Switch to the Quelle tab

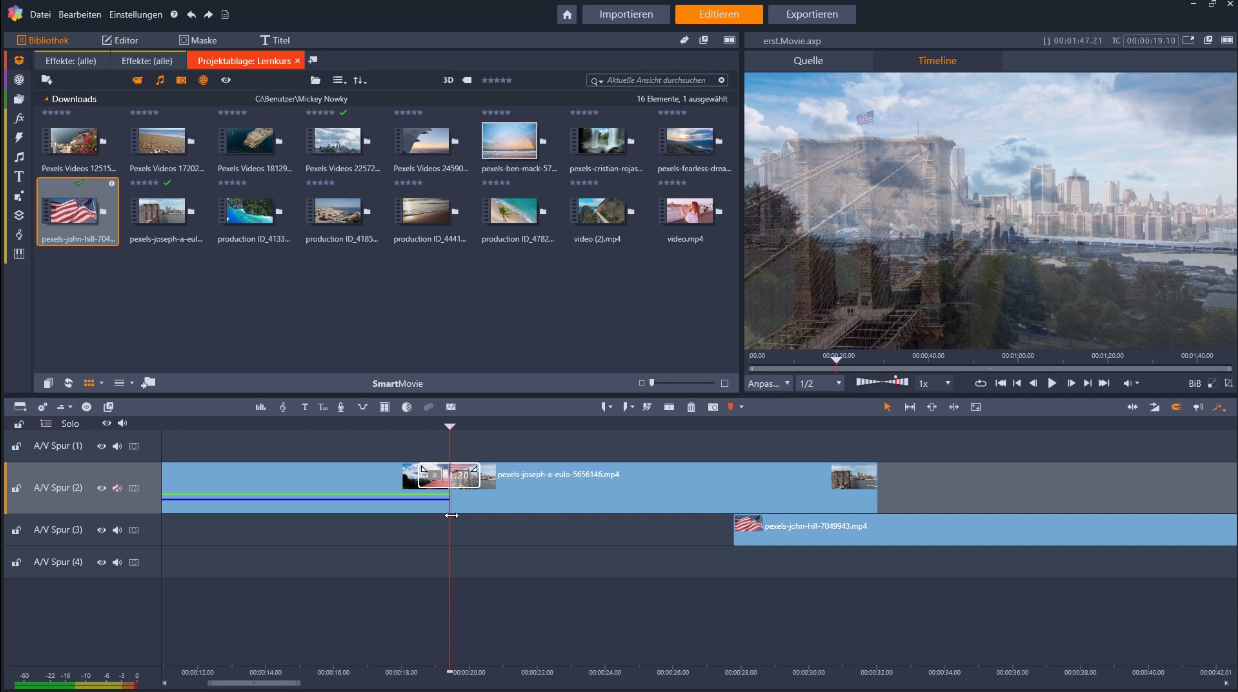[808, 60]
